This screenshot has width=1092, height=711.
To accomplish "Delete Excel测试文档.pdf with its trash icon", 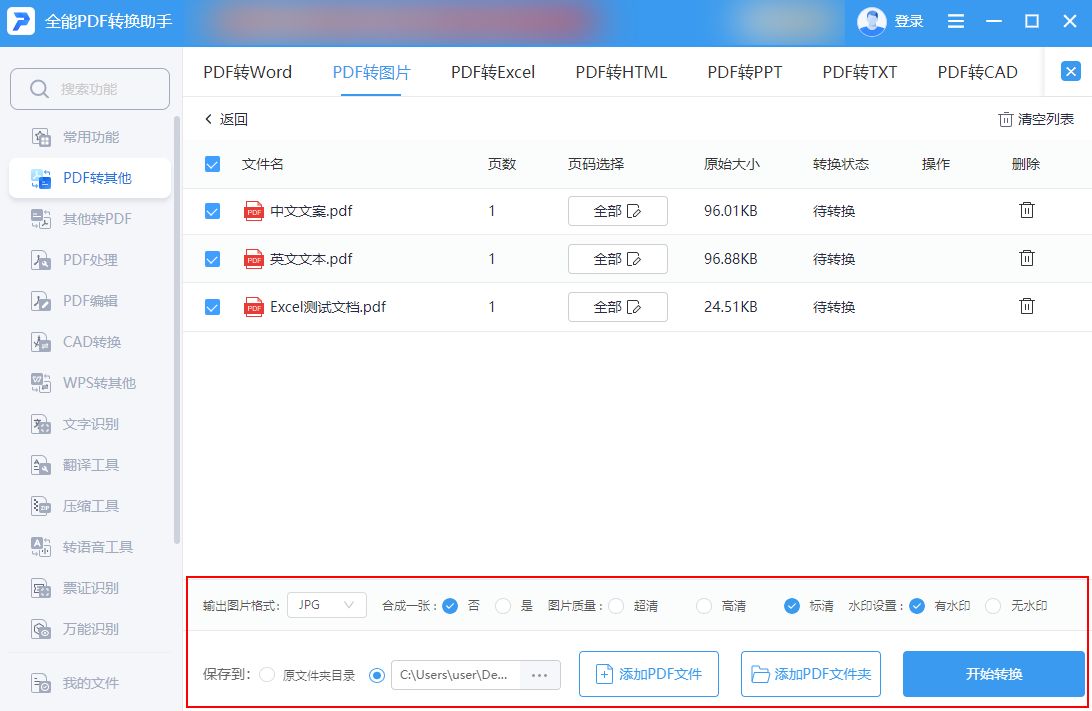I will (x=1027, y=306).
